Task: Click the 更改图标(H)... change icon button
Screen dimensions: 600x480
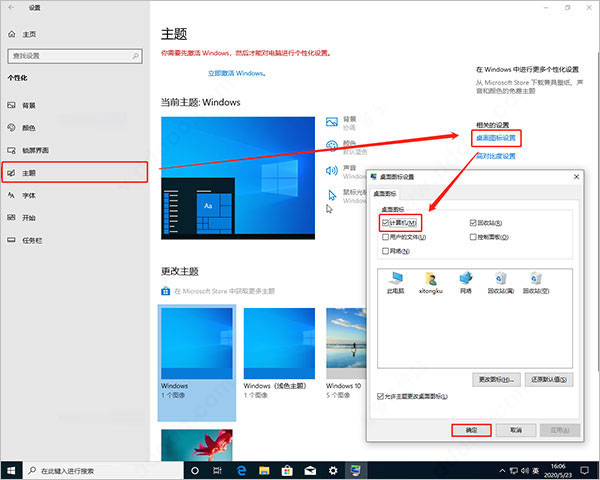Action: click(496, 379)
